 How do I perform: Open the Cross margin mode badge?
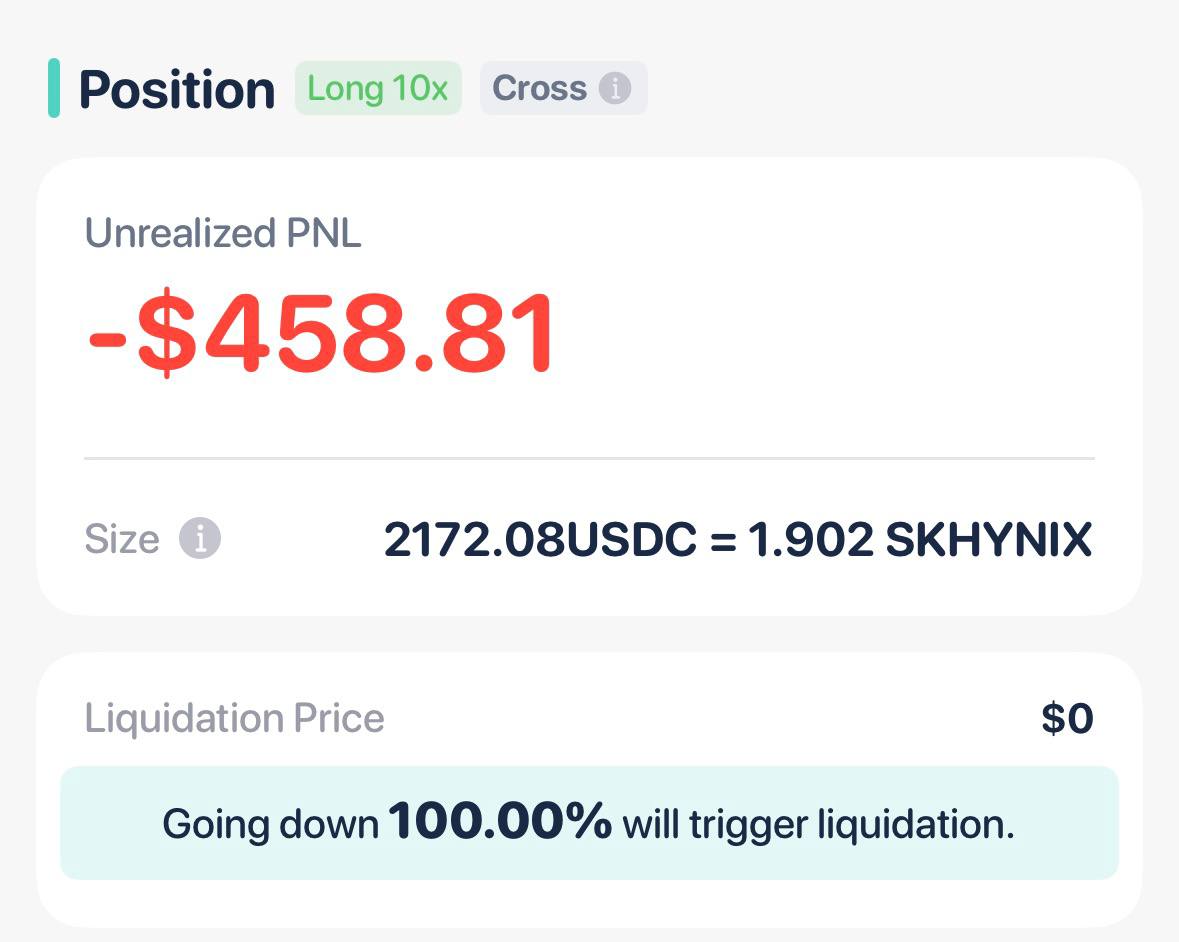tap(563, 88)
